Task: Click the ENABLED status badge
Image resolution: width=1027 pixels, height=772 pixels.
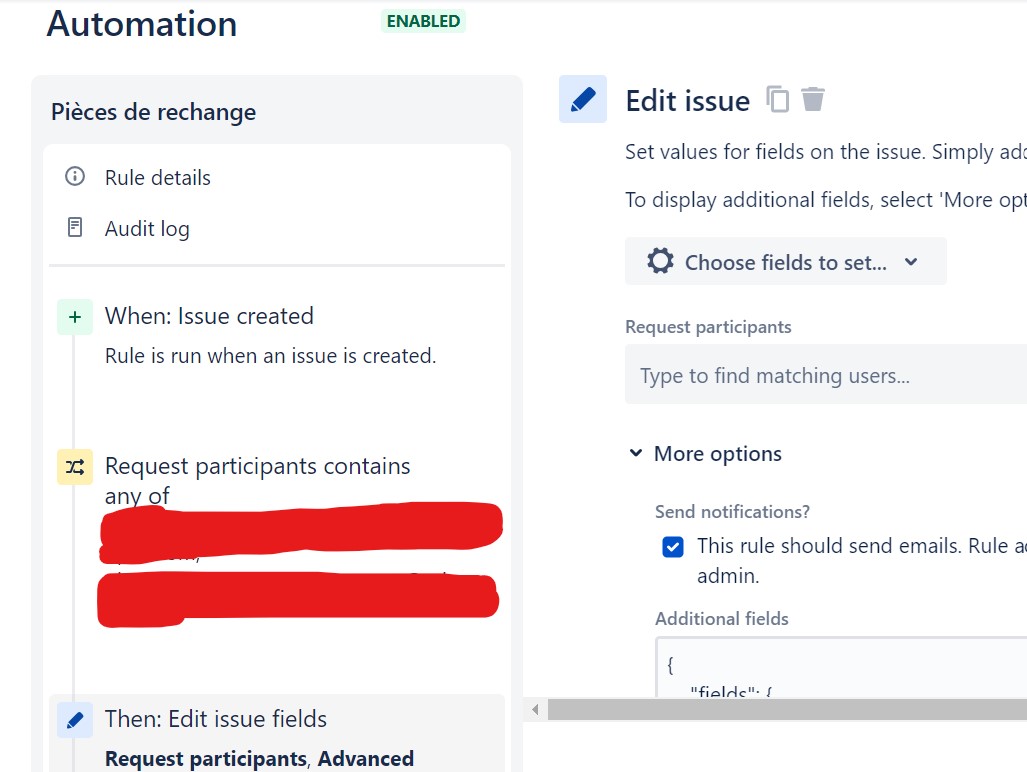Action: coord(422,20)
